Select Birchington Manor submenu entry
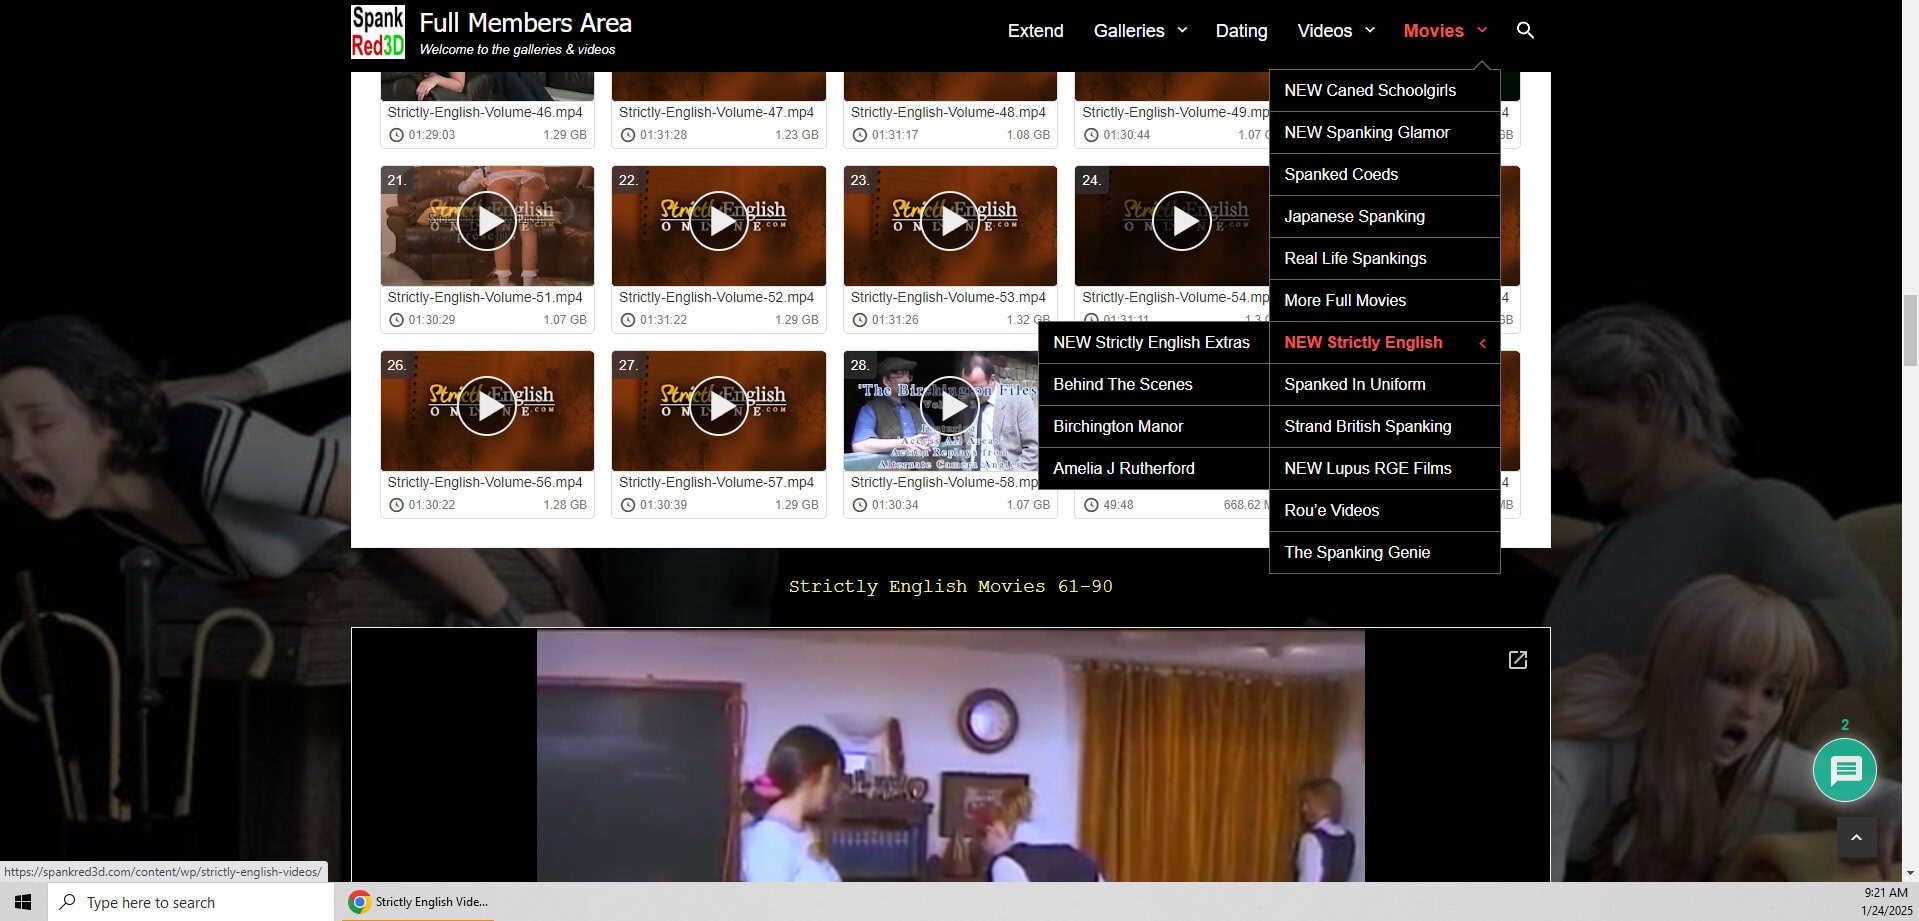Screen dimensions: 1919x921 click(1117, 427)
